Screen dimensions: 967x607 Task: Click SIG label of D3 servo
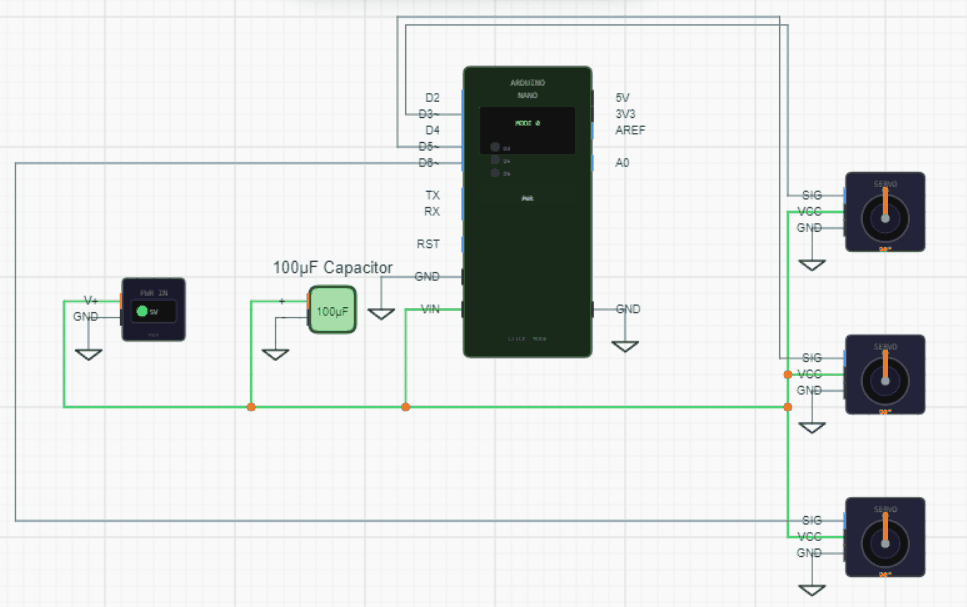[812, 196]
